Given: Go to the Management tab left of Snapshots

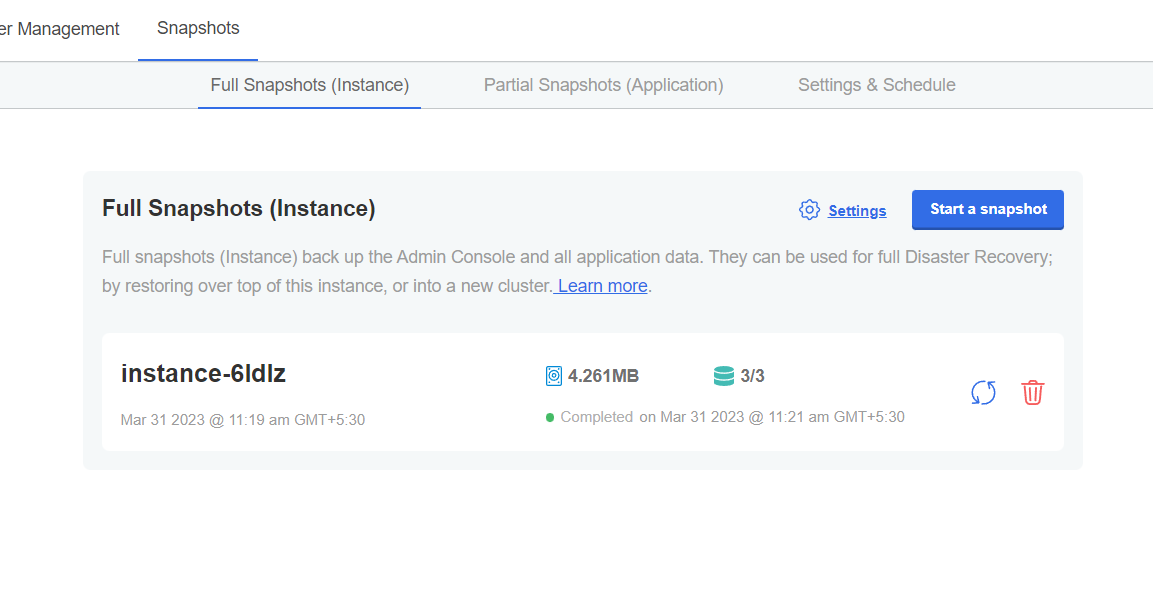Looking at the screenshot, I should 60,29.
